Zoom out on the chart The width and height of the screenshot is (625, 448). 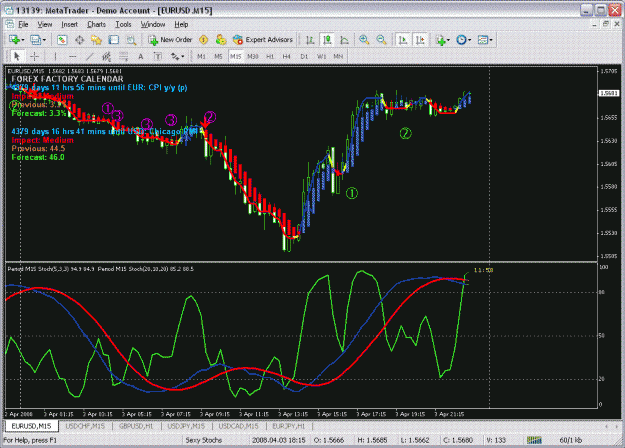[x=381, y=40]
